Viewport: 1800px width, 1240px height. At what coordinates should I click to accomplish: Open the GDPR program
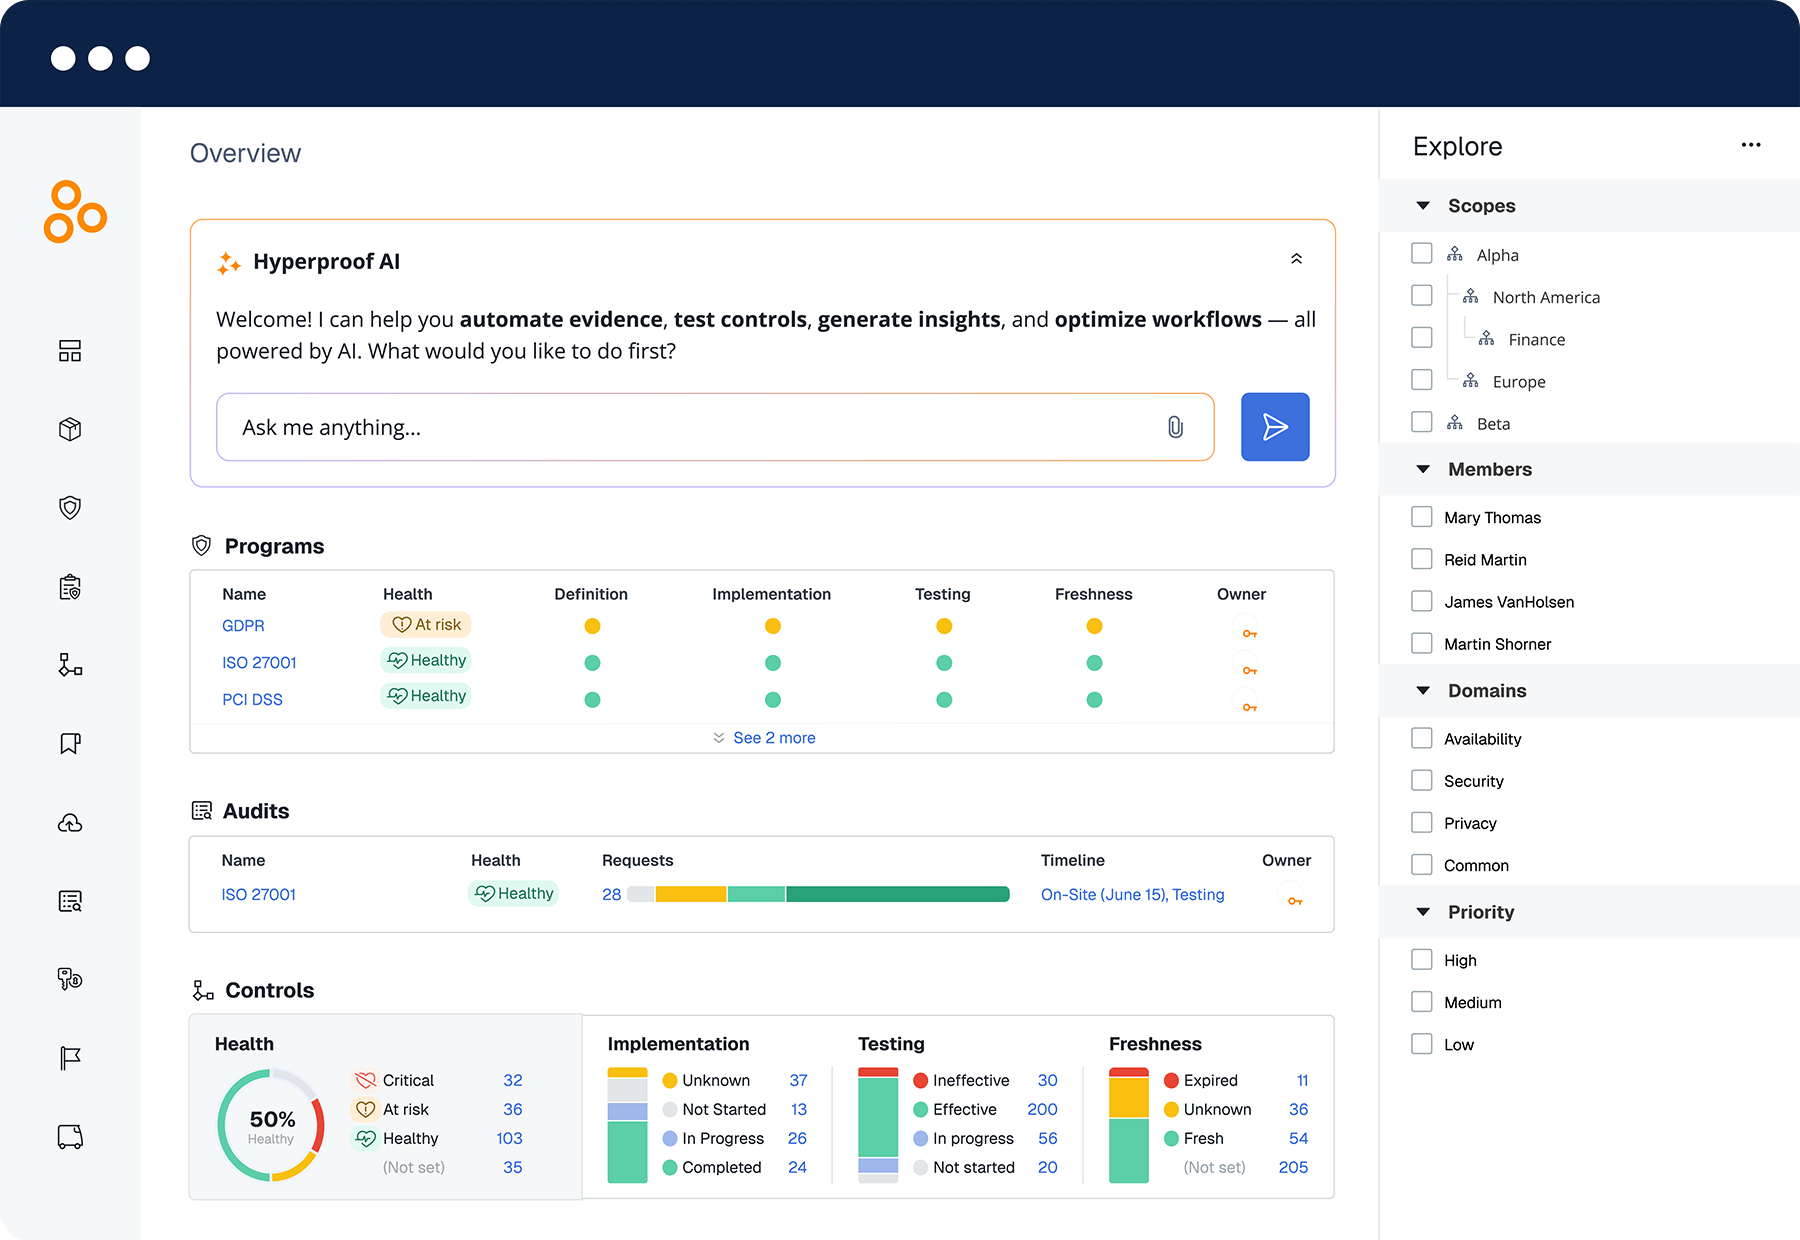[x=243, y=625]
